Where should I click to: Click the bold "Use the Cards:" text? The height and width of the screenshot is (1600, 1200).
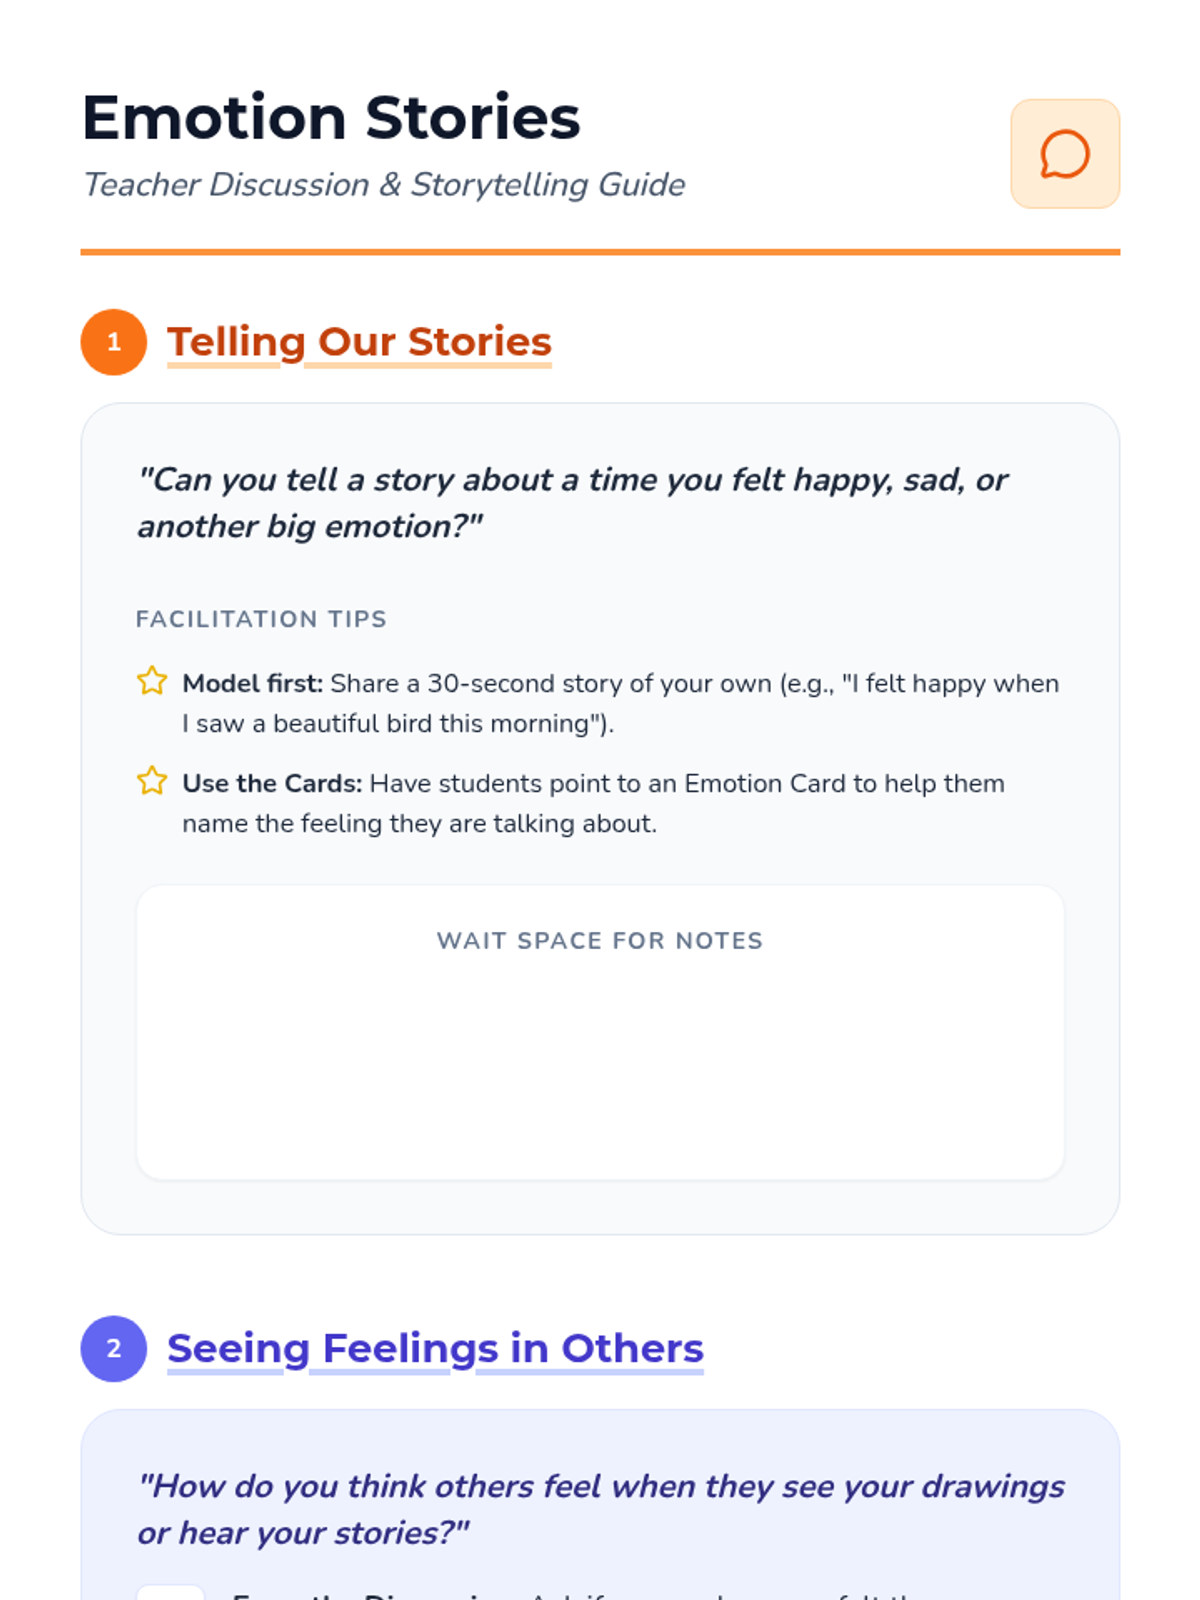point(272,784)
